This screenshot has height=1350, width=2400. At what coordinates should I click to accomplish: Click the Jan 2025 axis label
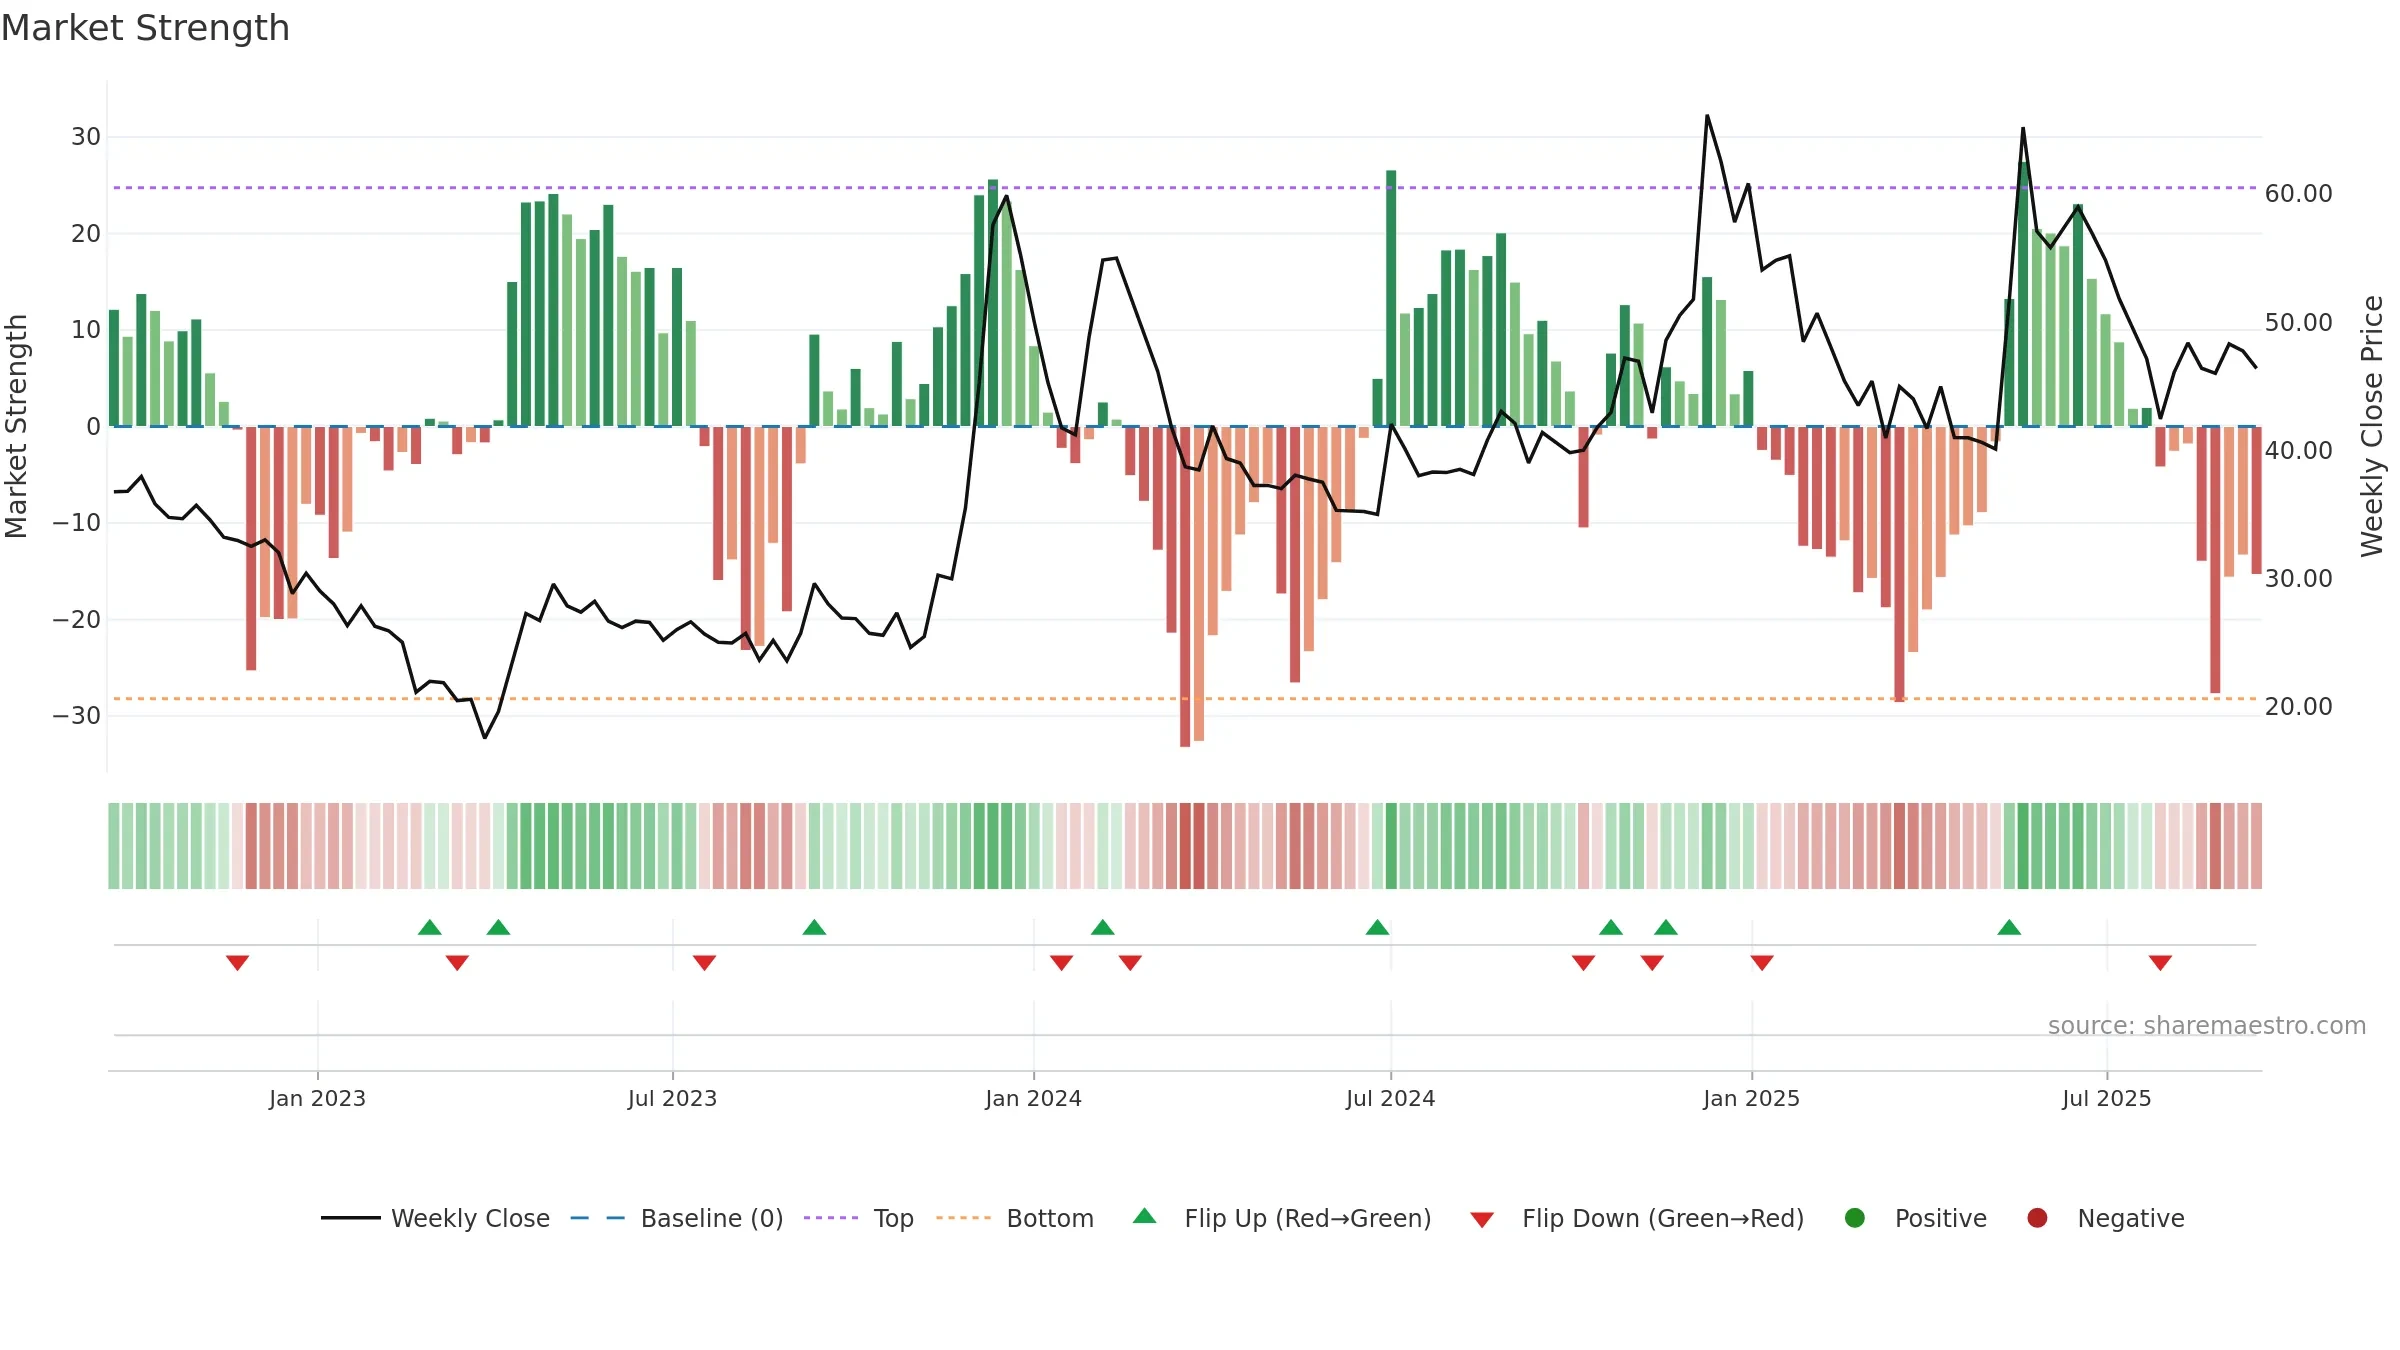tap(1751, 1098)
